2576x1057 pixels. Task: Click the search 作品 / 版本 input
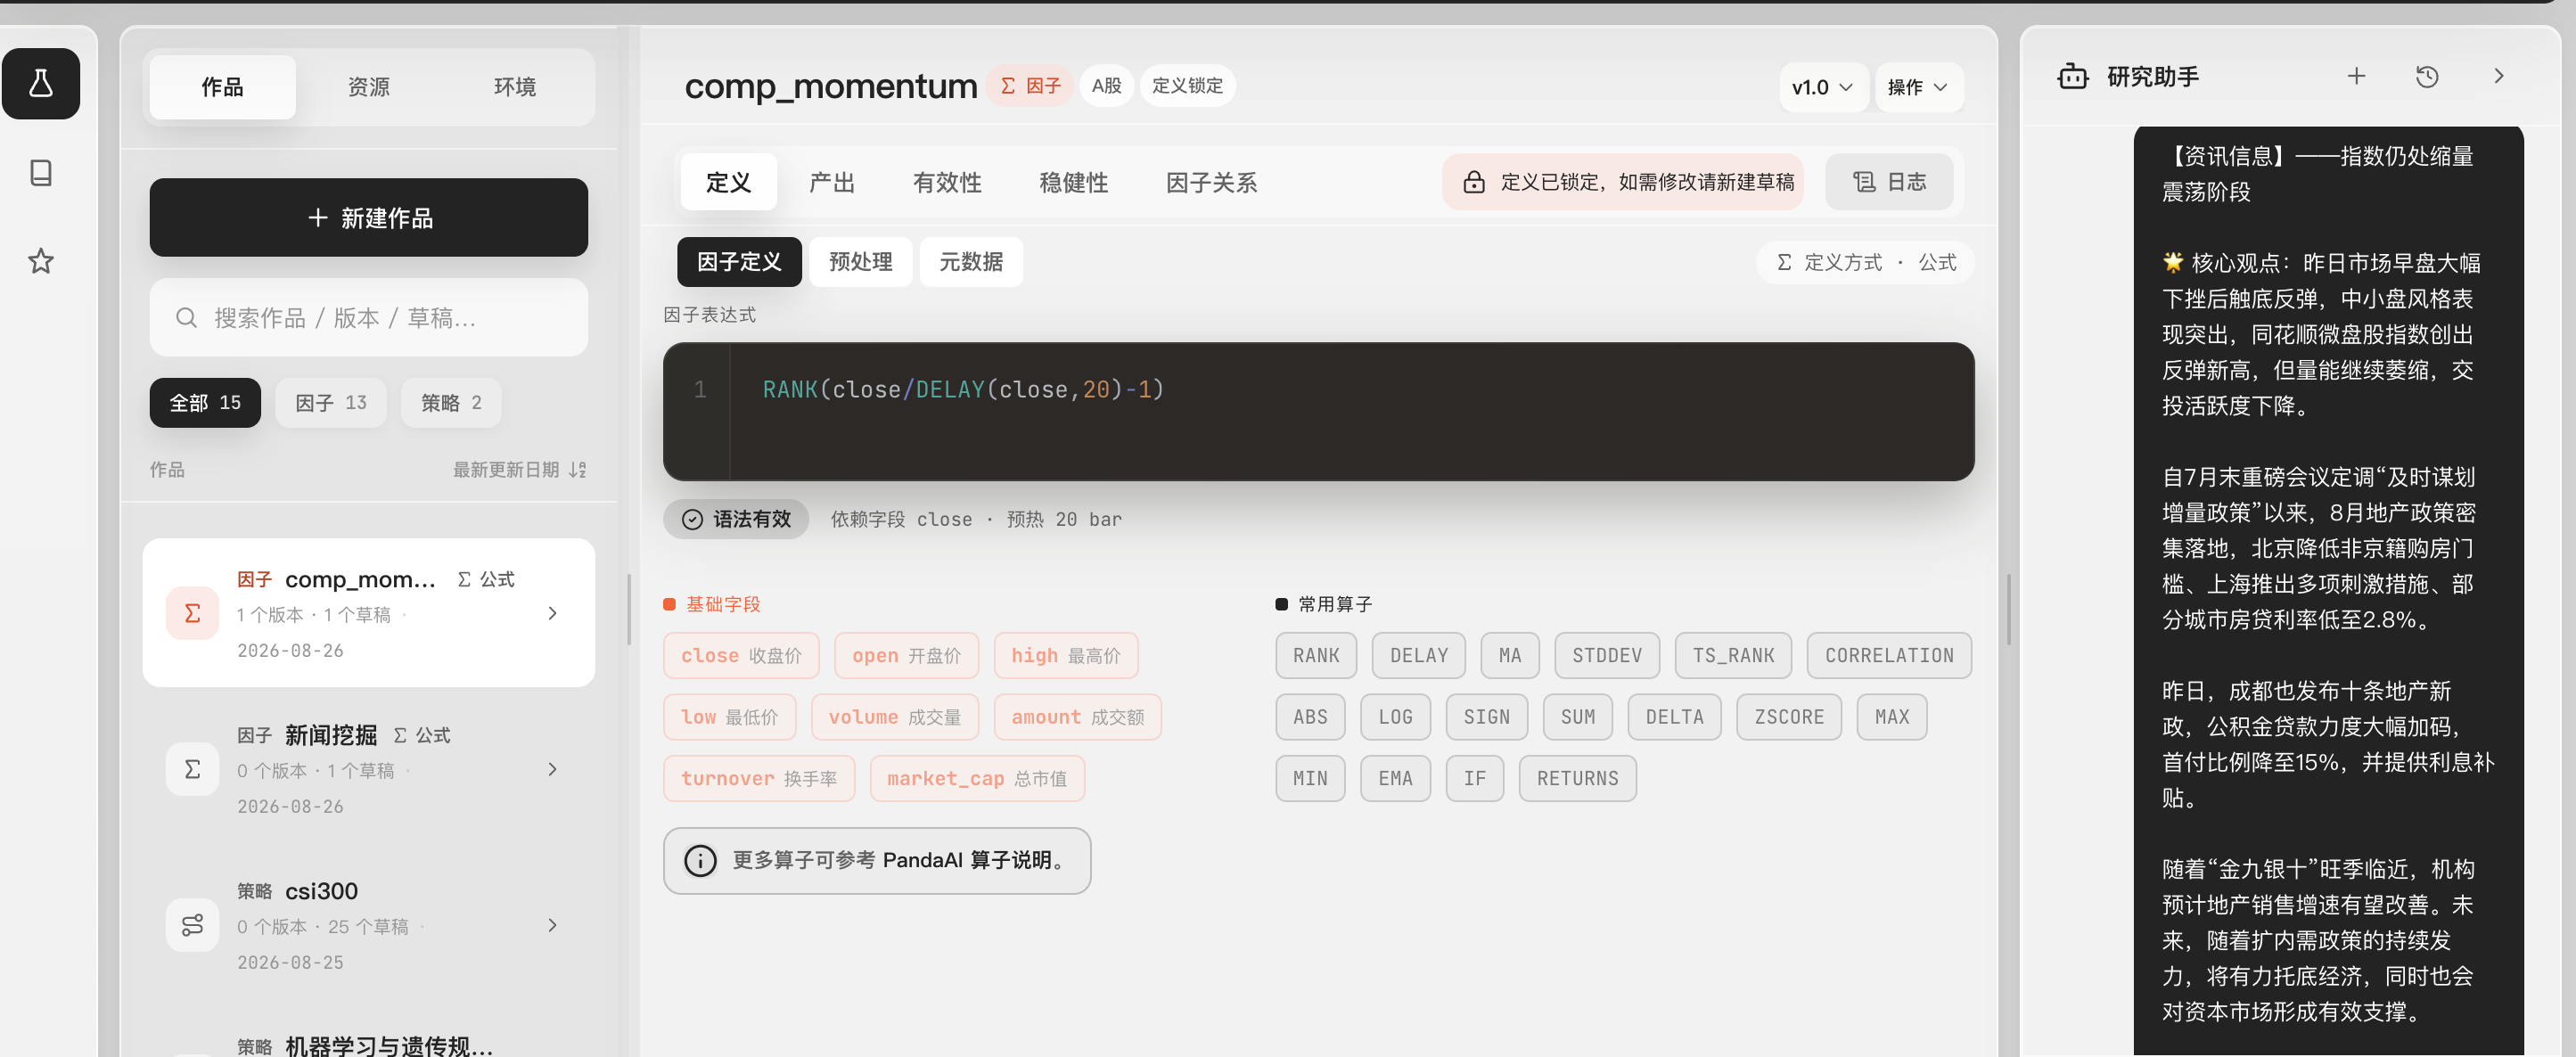(x=368, y=318)
